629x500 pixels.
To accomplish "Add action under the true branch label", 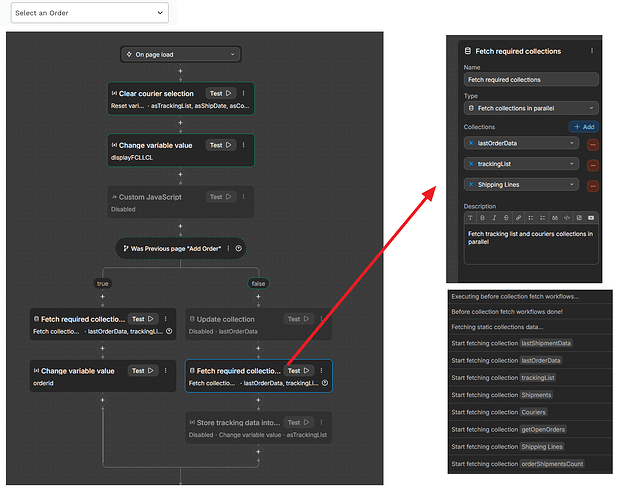I will coord(103,297).
